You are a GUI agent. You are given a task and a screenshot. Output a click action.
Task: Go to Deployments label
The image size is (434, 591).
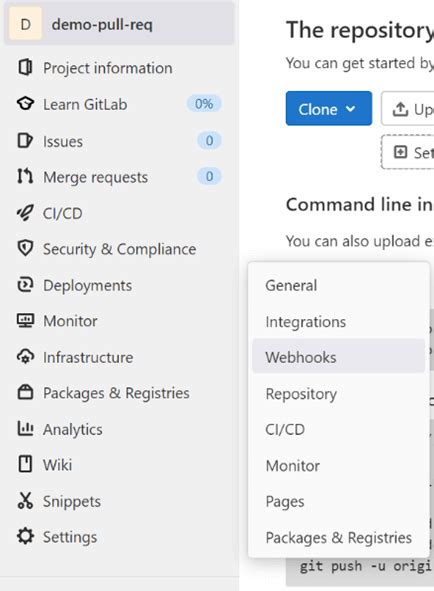87,286
